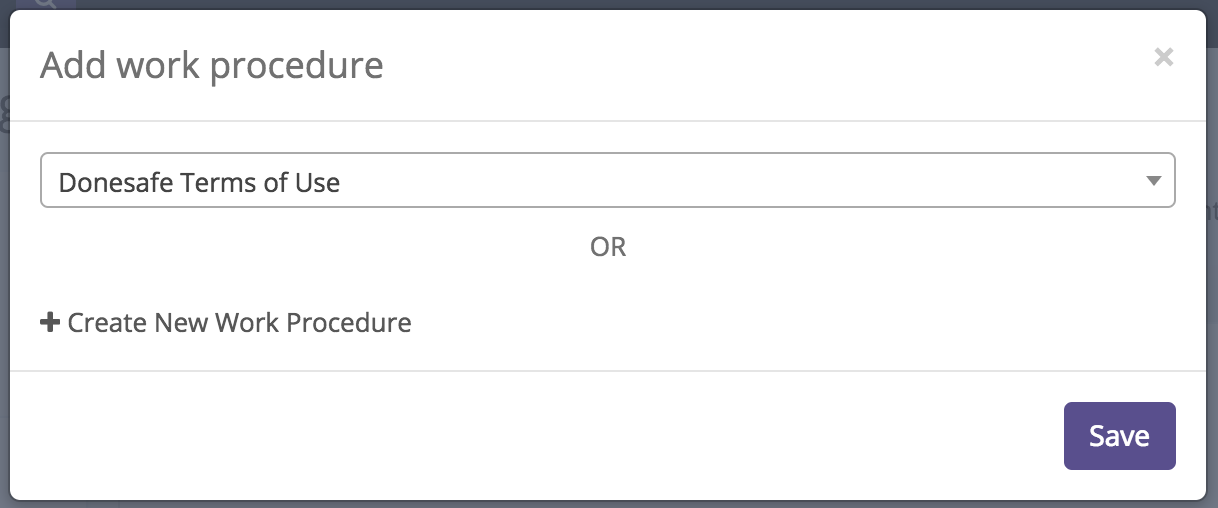1218x508 pixels.
Task: Click empty modal body right of create link
Action: point(800,323)
